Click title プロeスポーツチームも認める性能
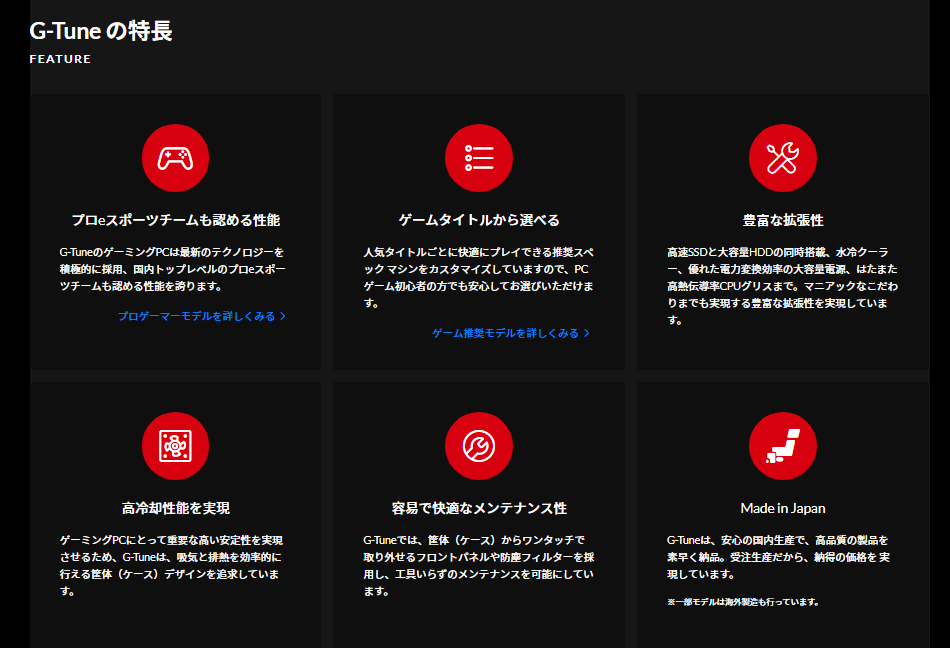 point(176,220)
